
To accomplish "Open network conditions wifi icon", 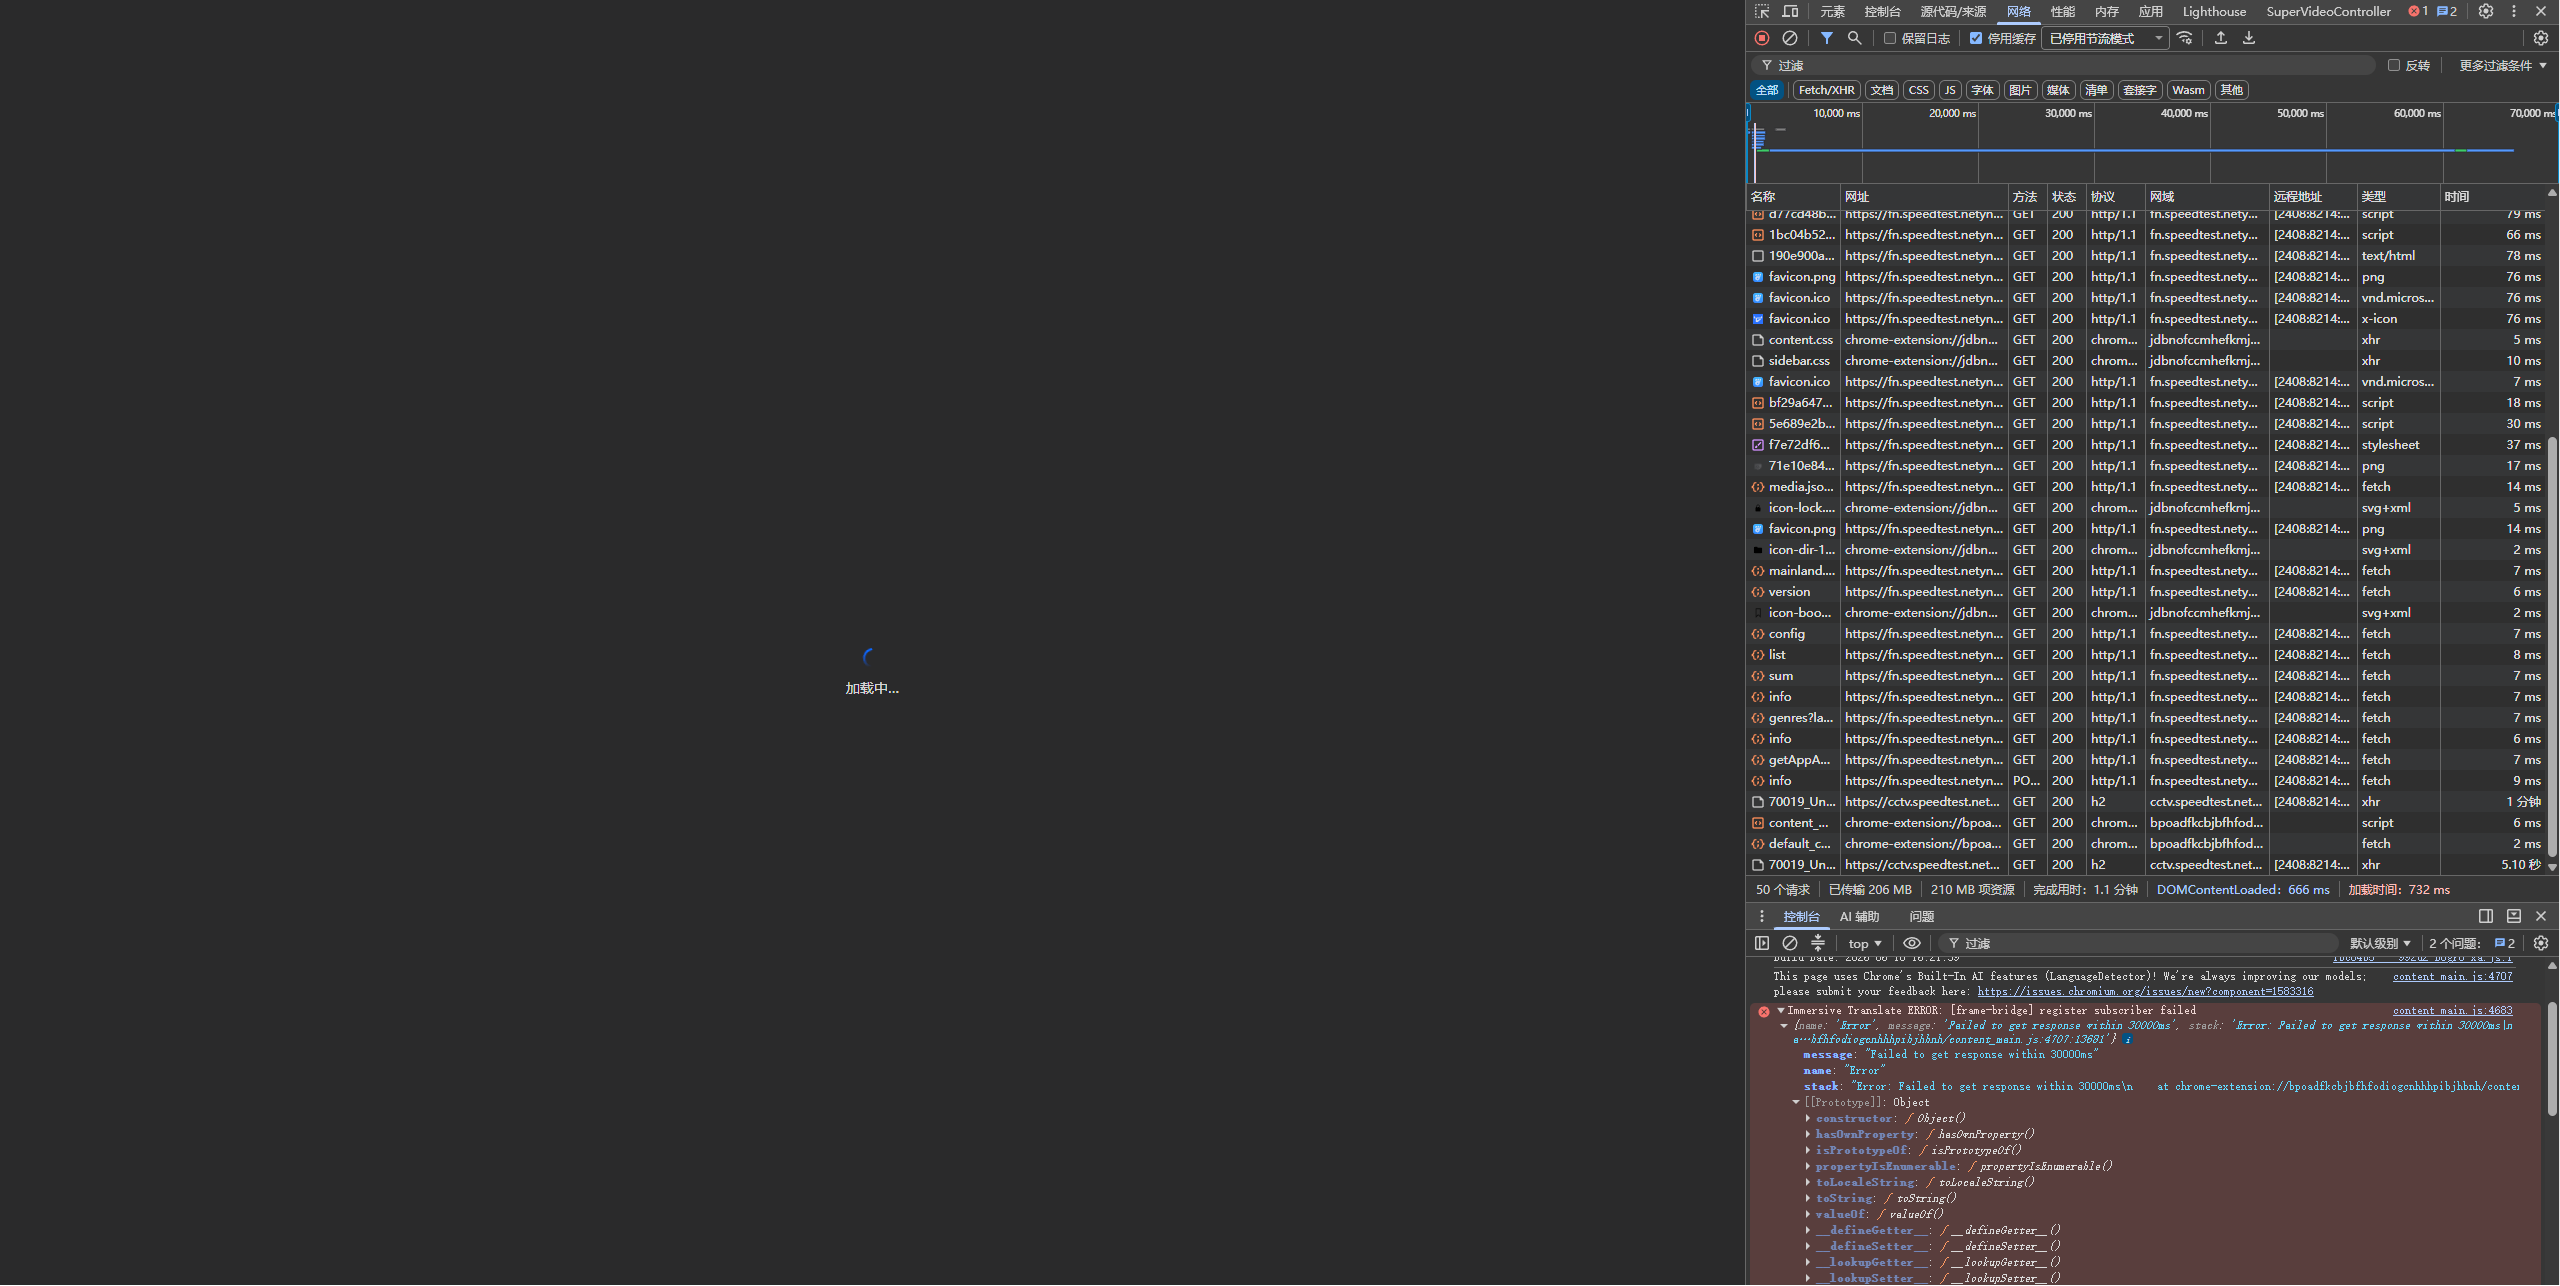I will [2185, 38].
